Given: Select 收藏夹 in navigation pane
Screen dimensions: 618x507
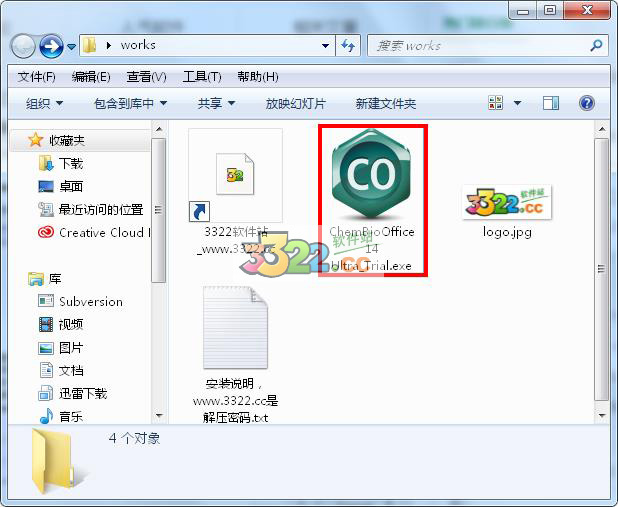Looking at the screenshot, I should (67, 140).
